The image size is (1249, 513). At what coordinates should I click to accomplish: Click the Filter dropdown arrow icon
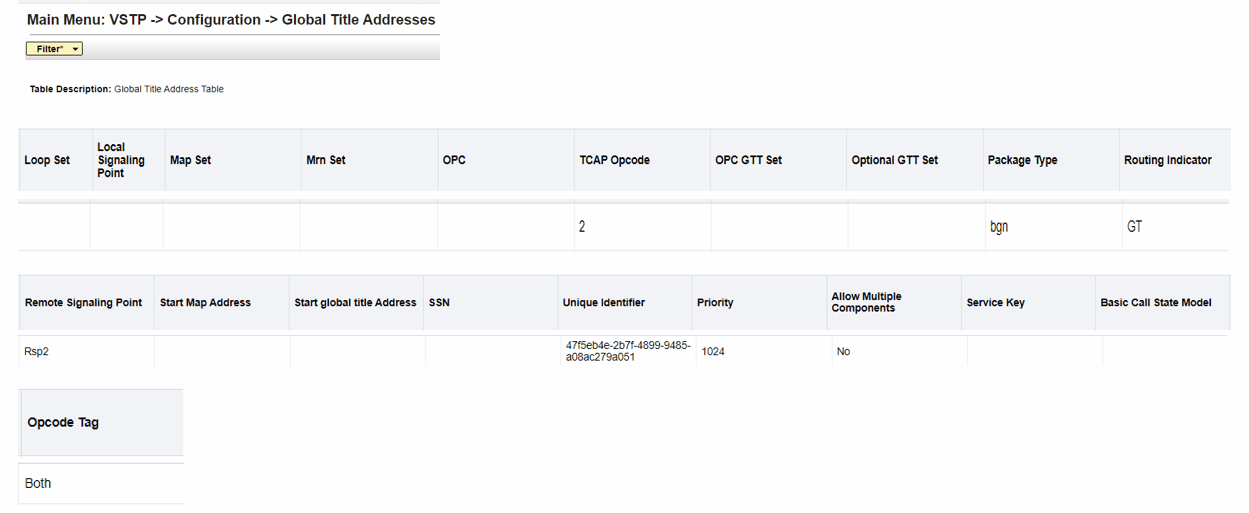pyautogui.click(x=76, y=49)
